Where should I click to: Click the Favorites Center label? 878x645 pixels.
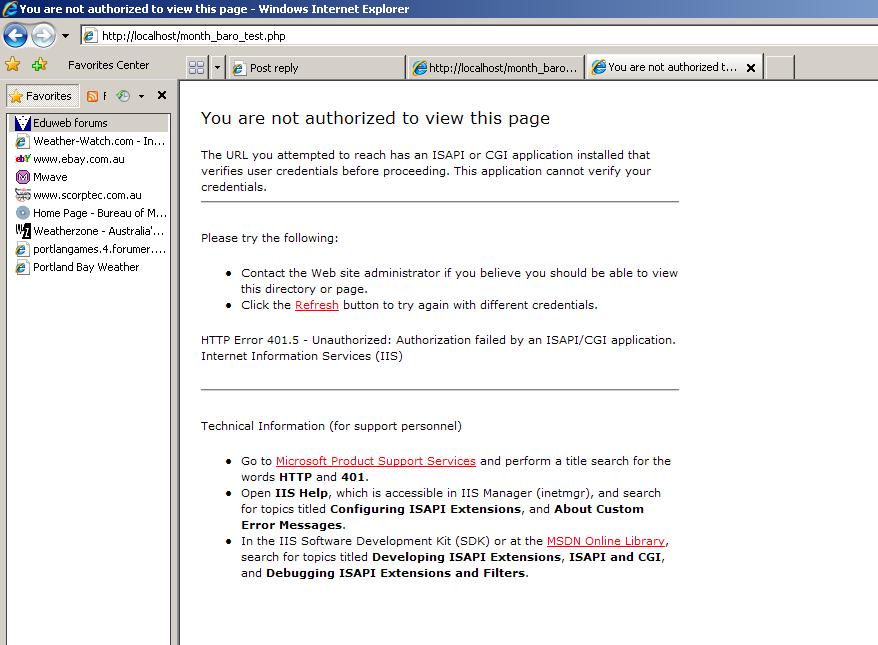coord(109,65)
